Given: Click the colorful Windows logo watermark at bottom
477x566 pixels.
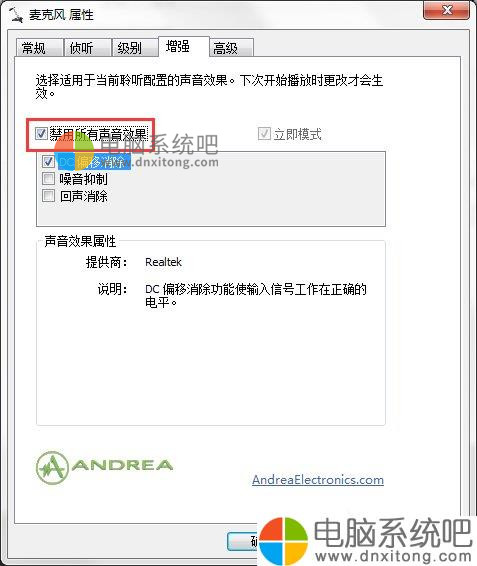Looking at the screenshot, I should (x=283, y=540).
